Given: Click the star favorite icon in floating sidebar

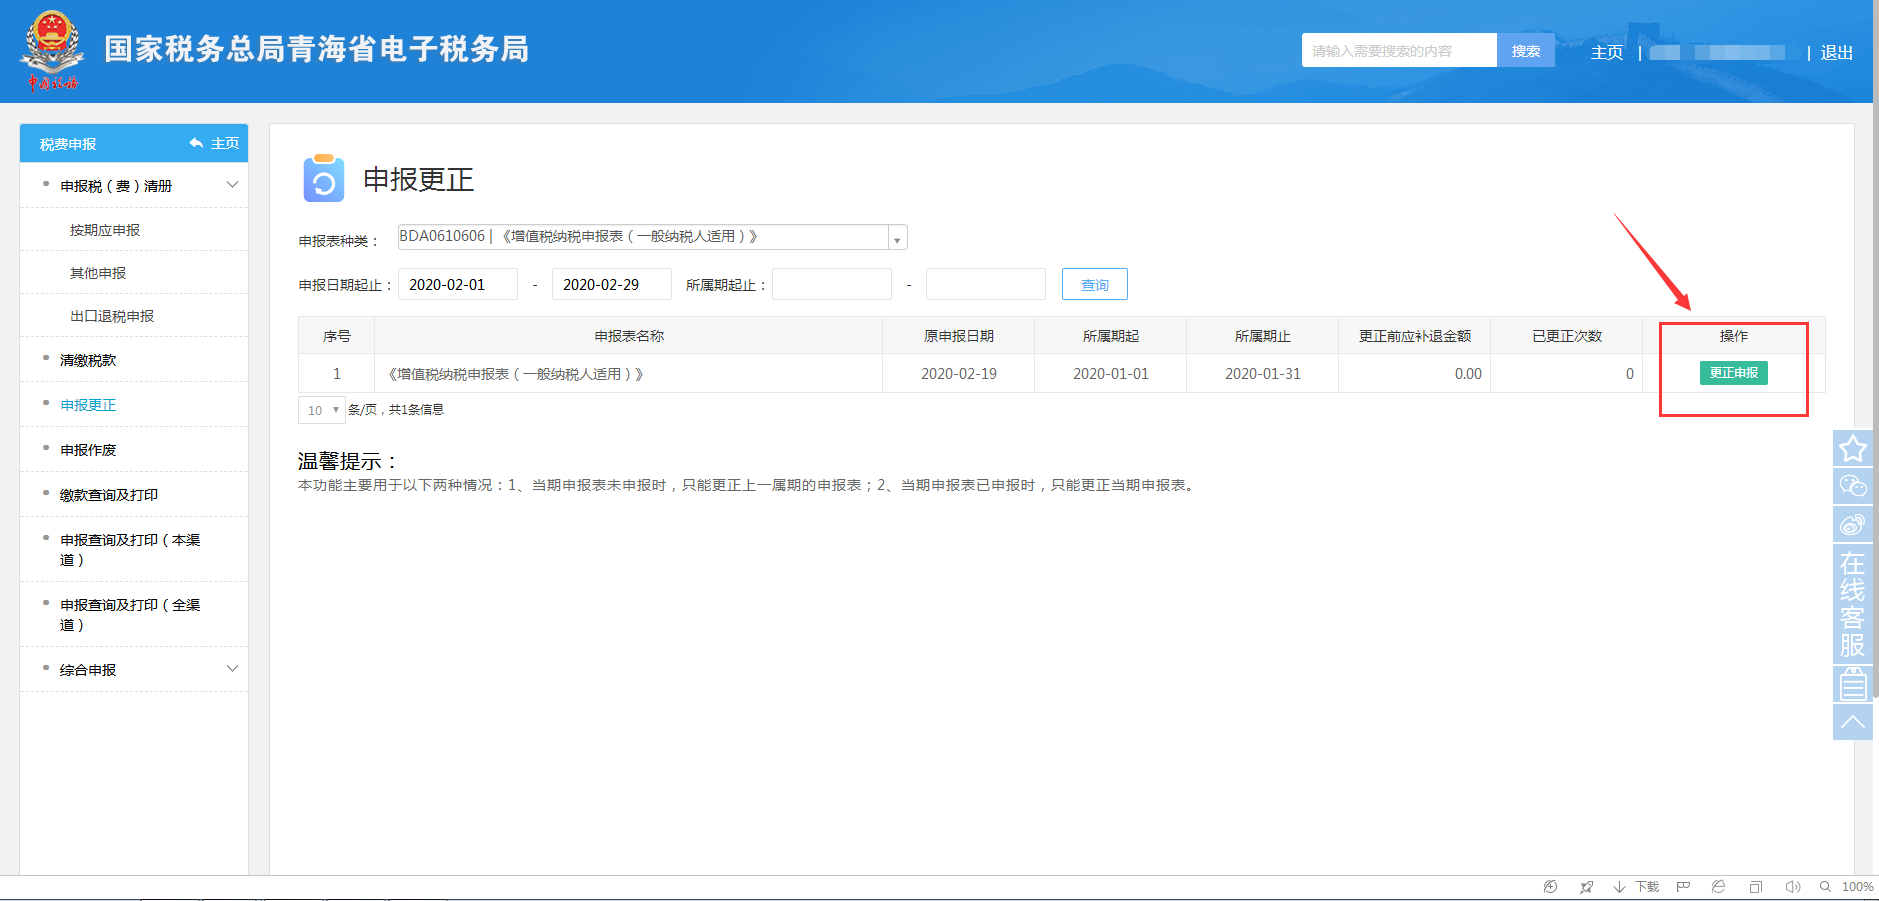Looking at the screenshot, I should 1852,448.
